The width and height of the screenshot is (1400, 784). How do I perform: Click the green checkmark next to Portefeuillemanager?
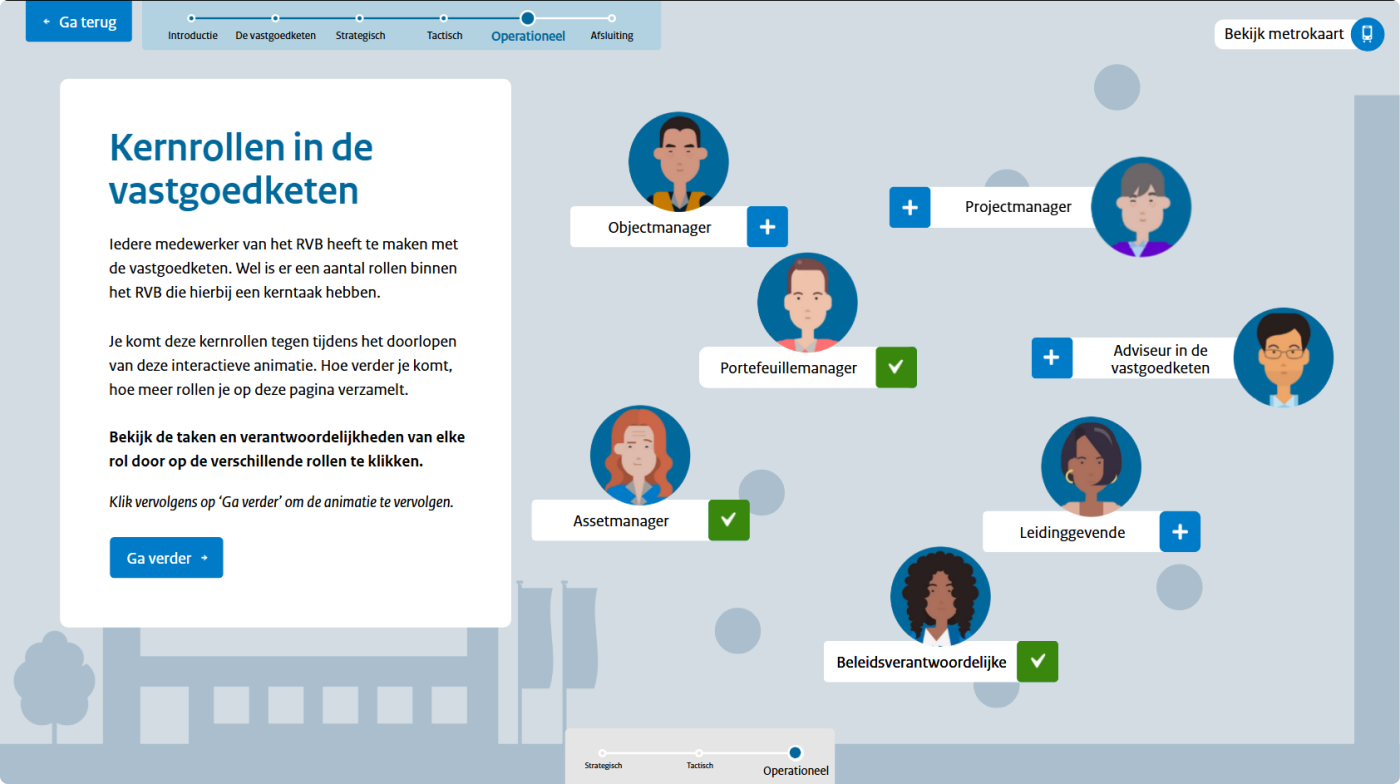[x=896, y=367]
